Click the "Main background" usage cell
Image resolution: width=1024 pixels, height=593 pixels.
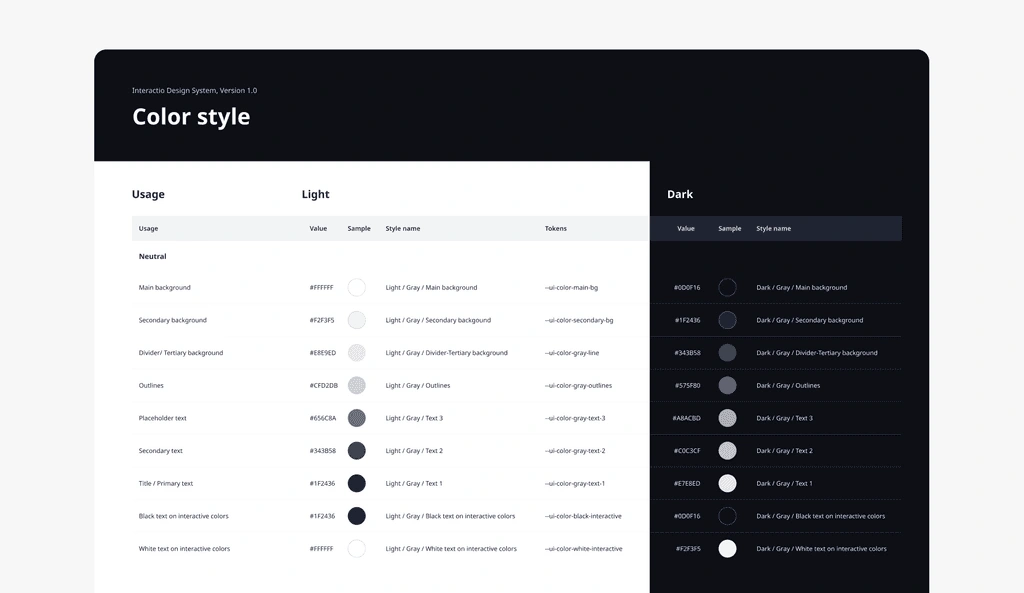tap(165, 287)
